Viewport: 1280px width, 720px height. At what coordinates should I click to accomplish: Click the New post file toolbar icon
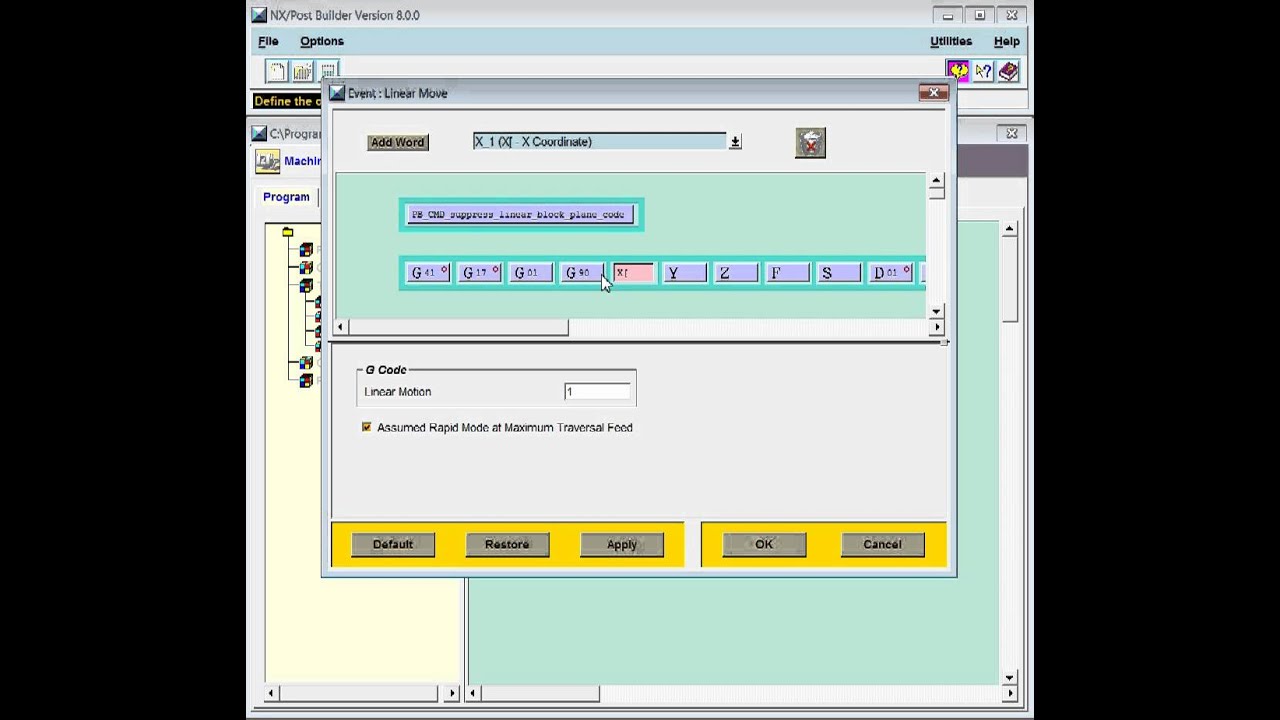[276, 71]
